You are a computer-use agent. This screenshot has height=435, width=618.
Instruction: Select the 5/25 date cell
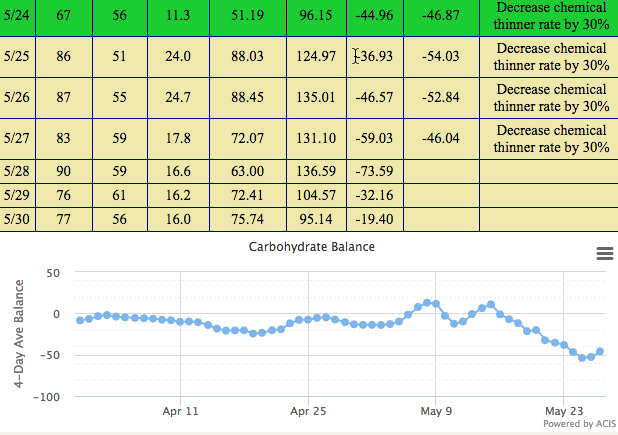16,56
